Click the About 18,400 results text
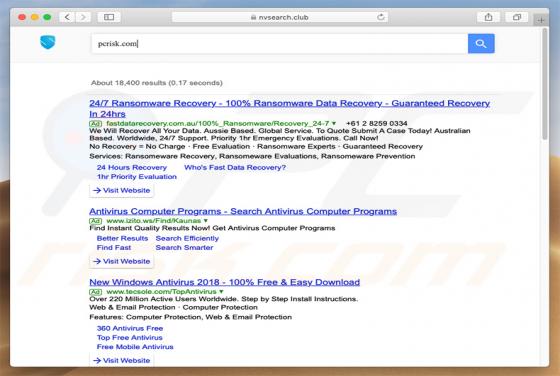This screenshot has height=376, width=560. 156,83
